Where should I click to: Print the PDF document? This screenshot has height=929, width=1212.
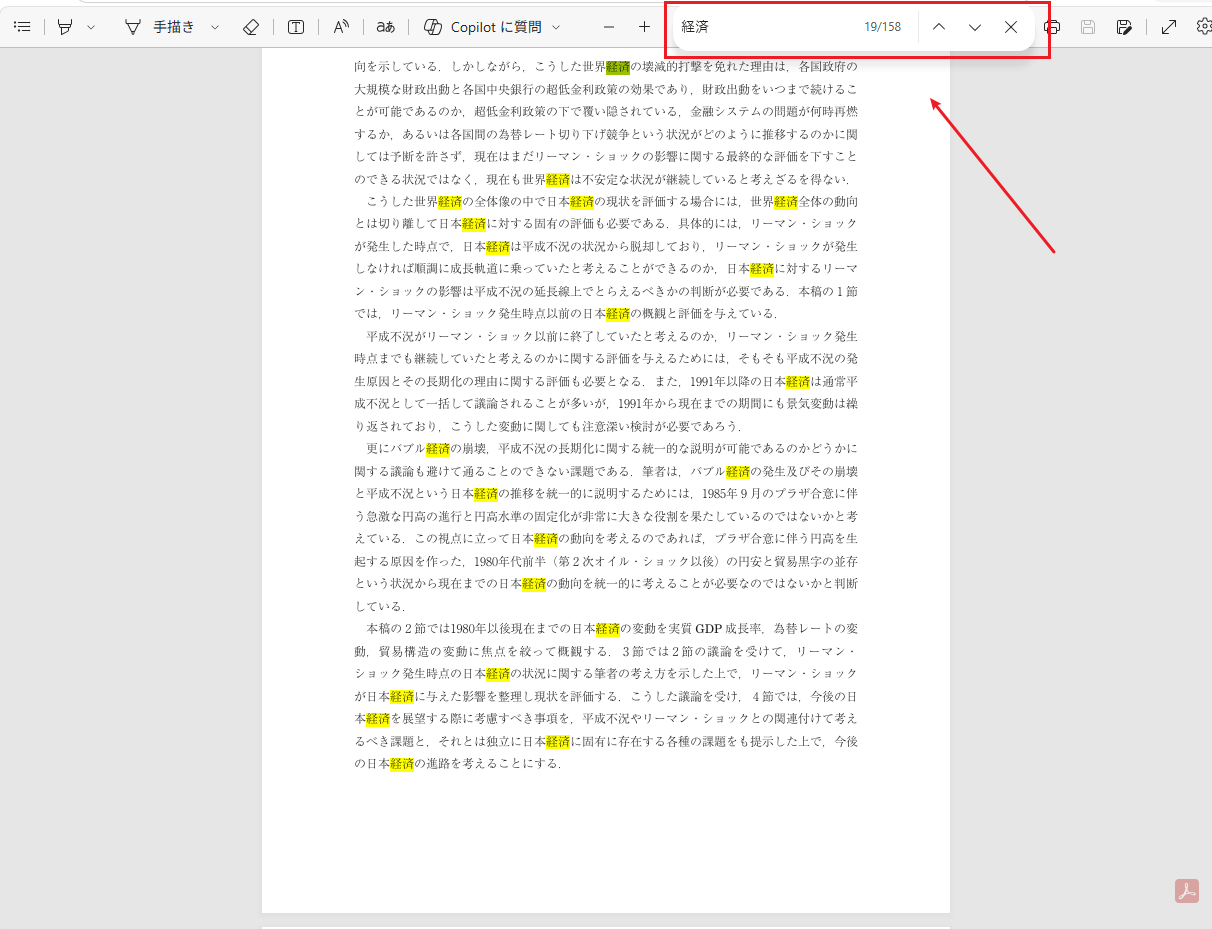click(x=1052, y=27)
